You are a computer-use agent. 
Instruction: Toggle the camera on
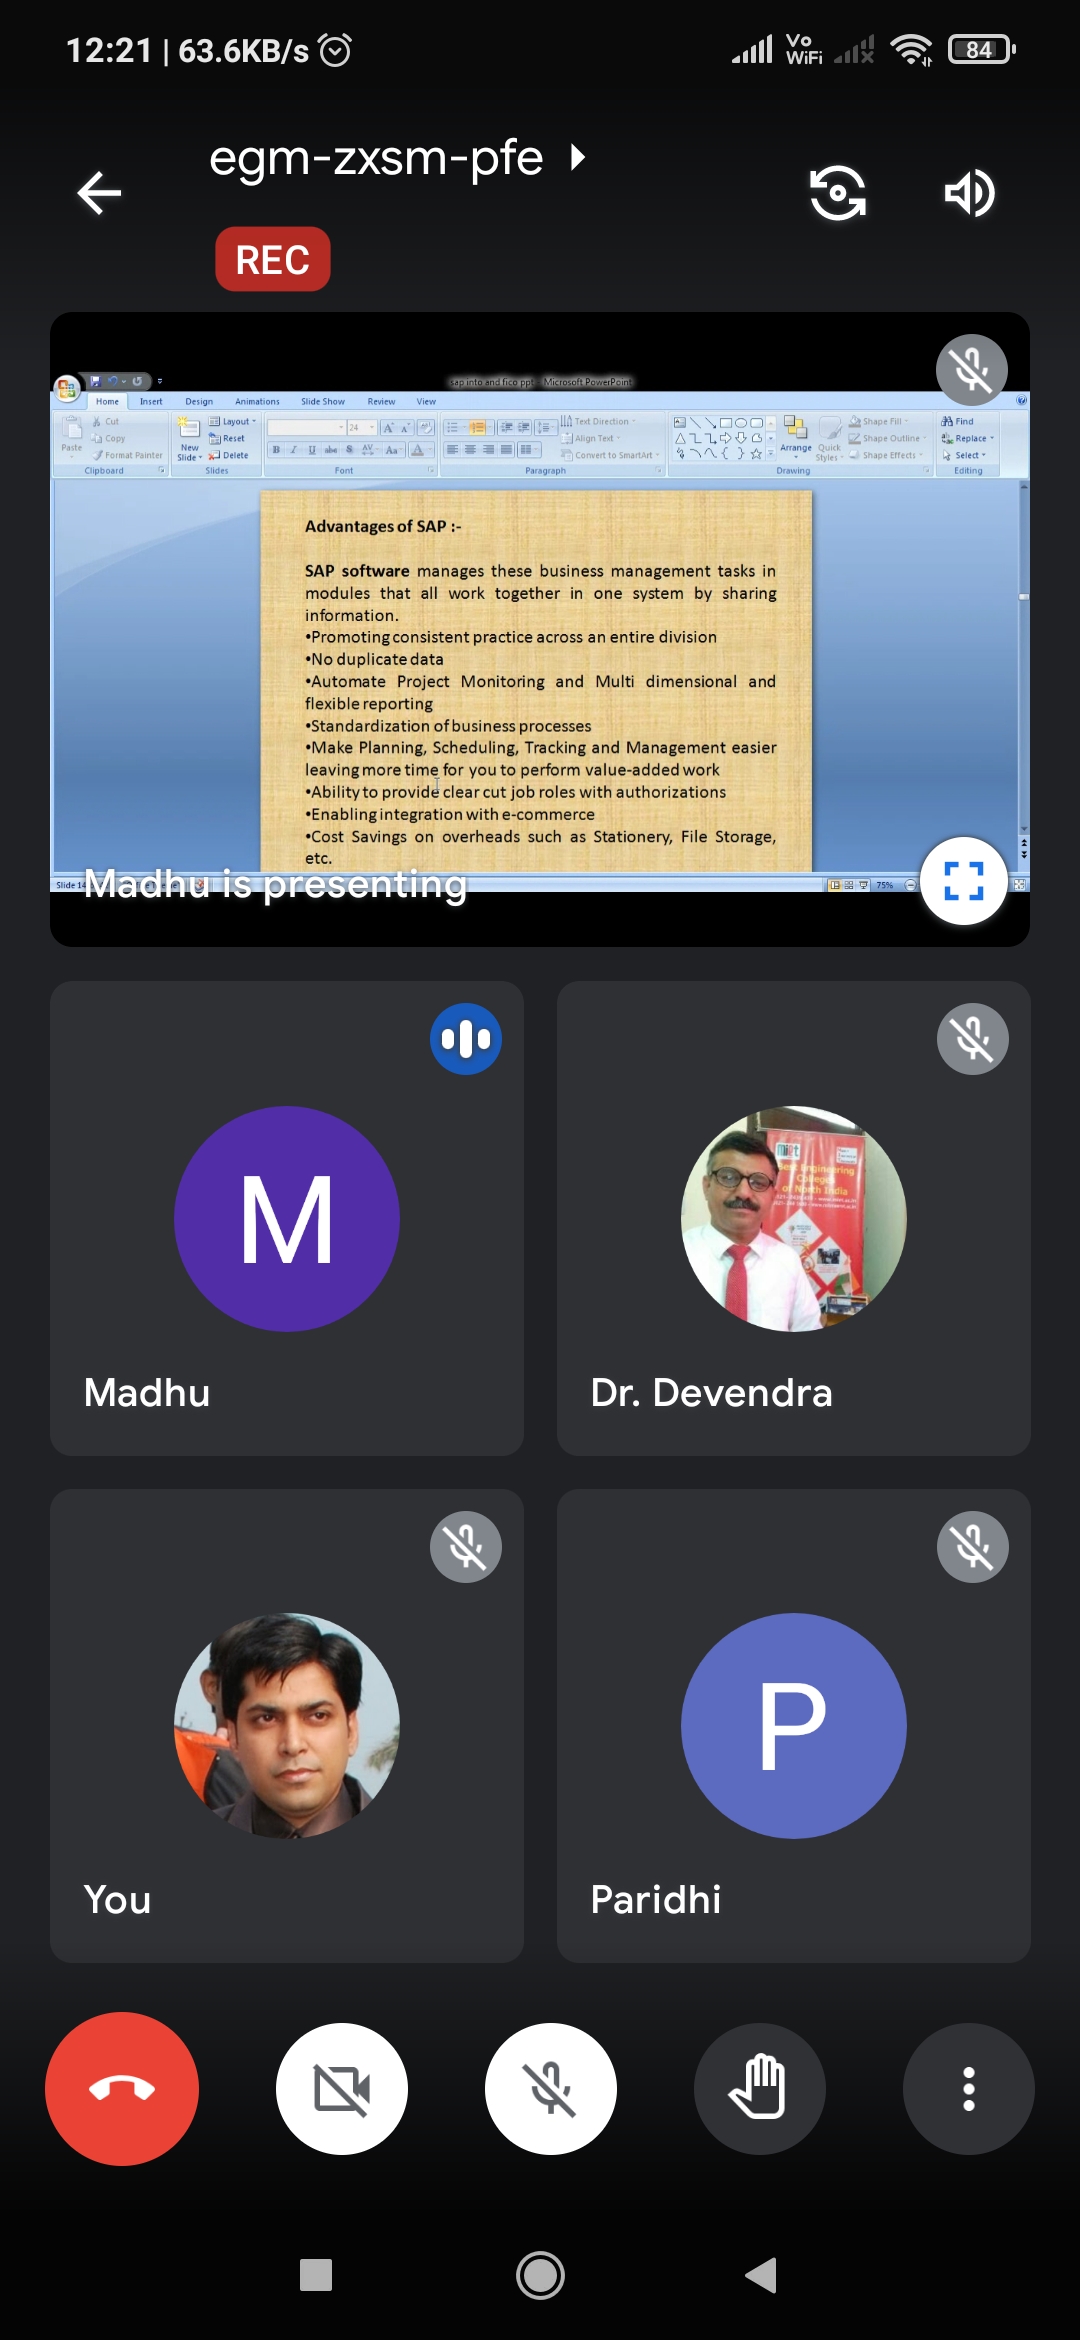tap(342, 2088)
